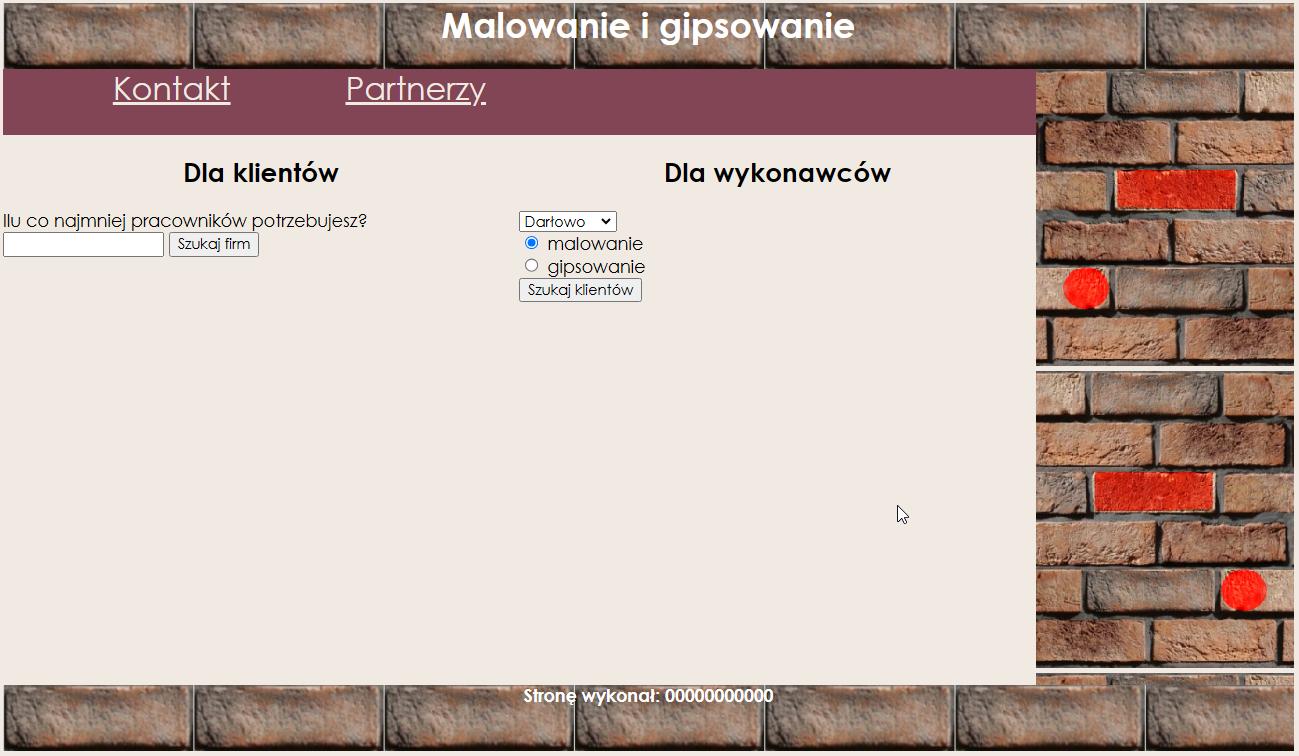Click the Dla klientów heading
Viewport: 1299px width, 756px height.
pos(261,173)
